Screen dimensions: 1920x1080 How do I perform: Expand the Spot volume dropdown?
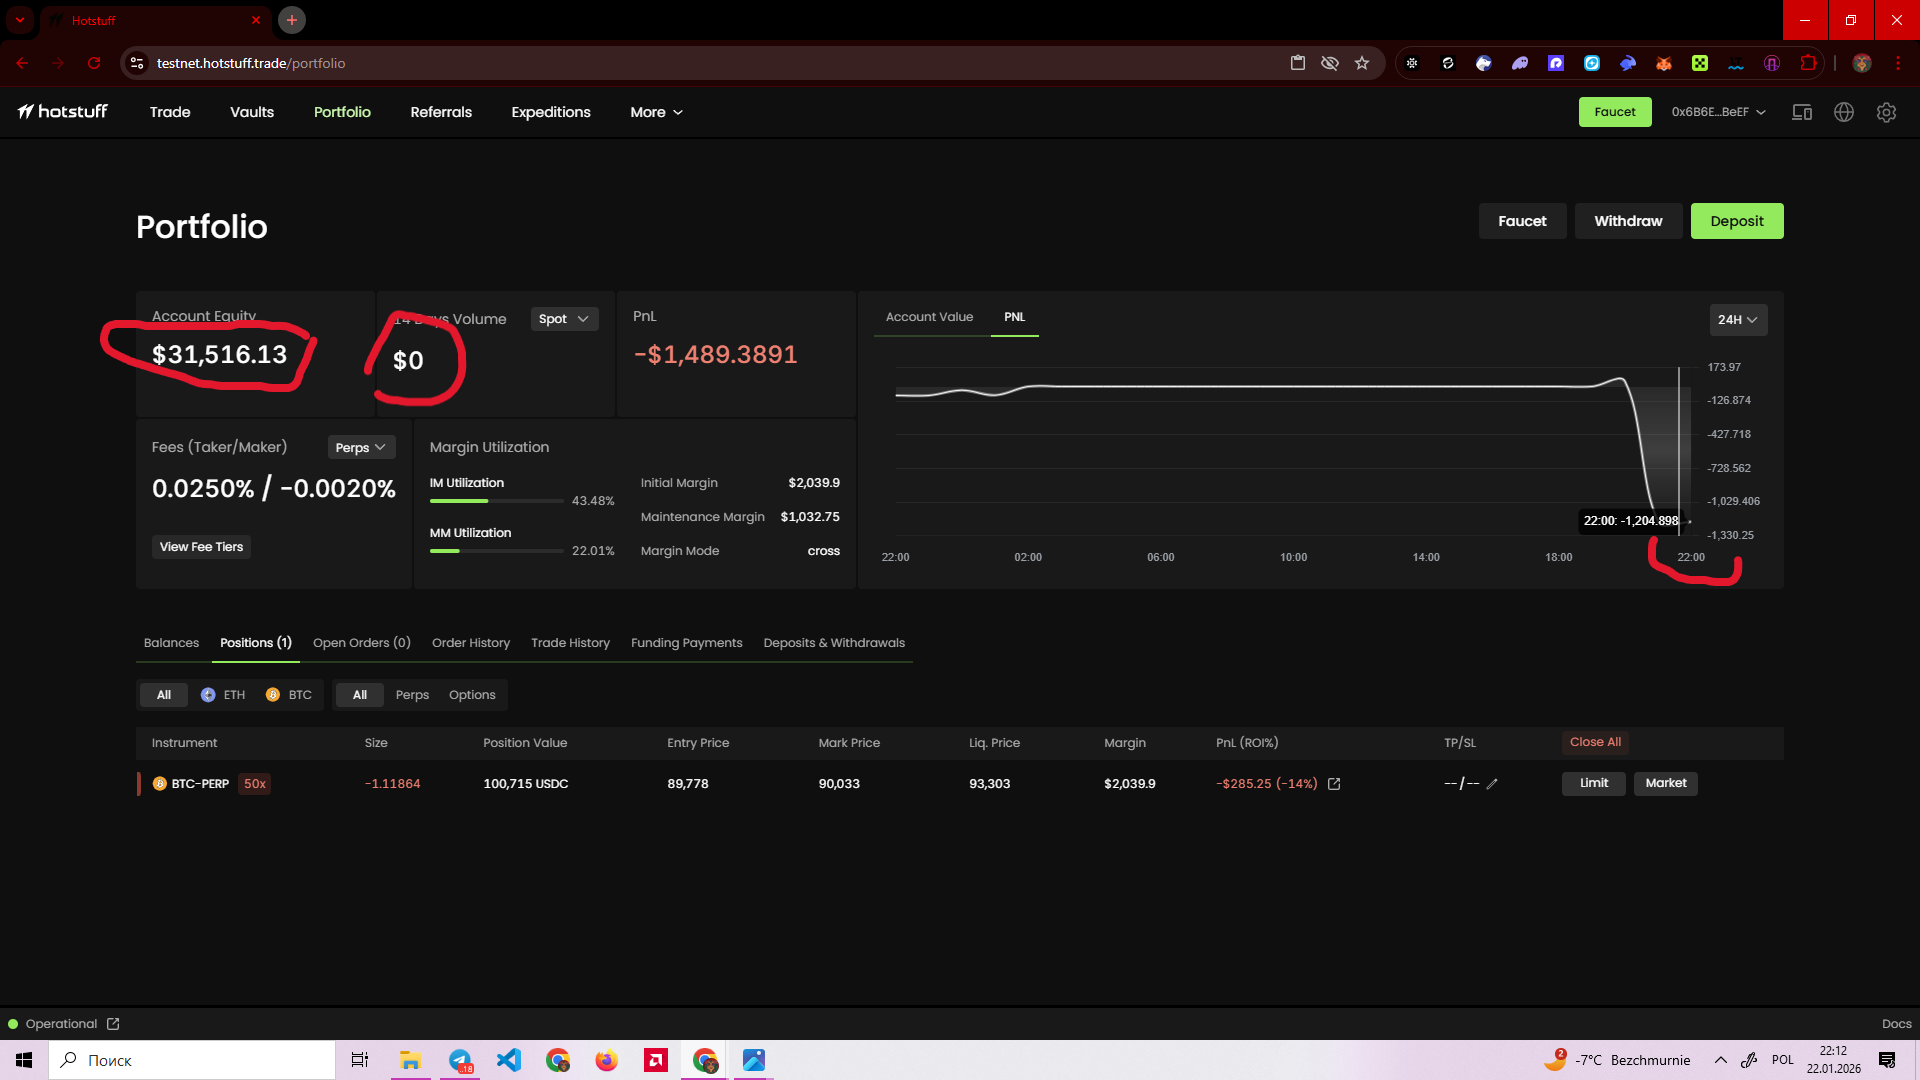[x=564, y=319]
